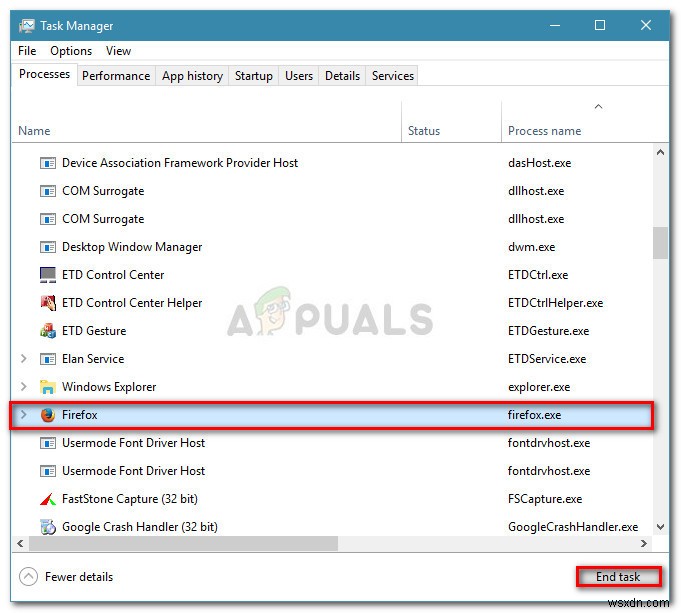Click the Elan Service process icon
Screen dimensions: 681x613
tap(48, 359)
